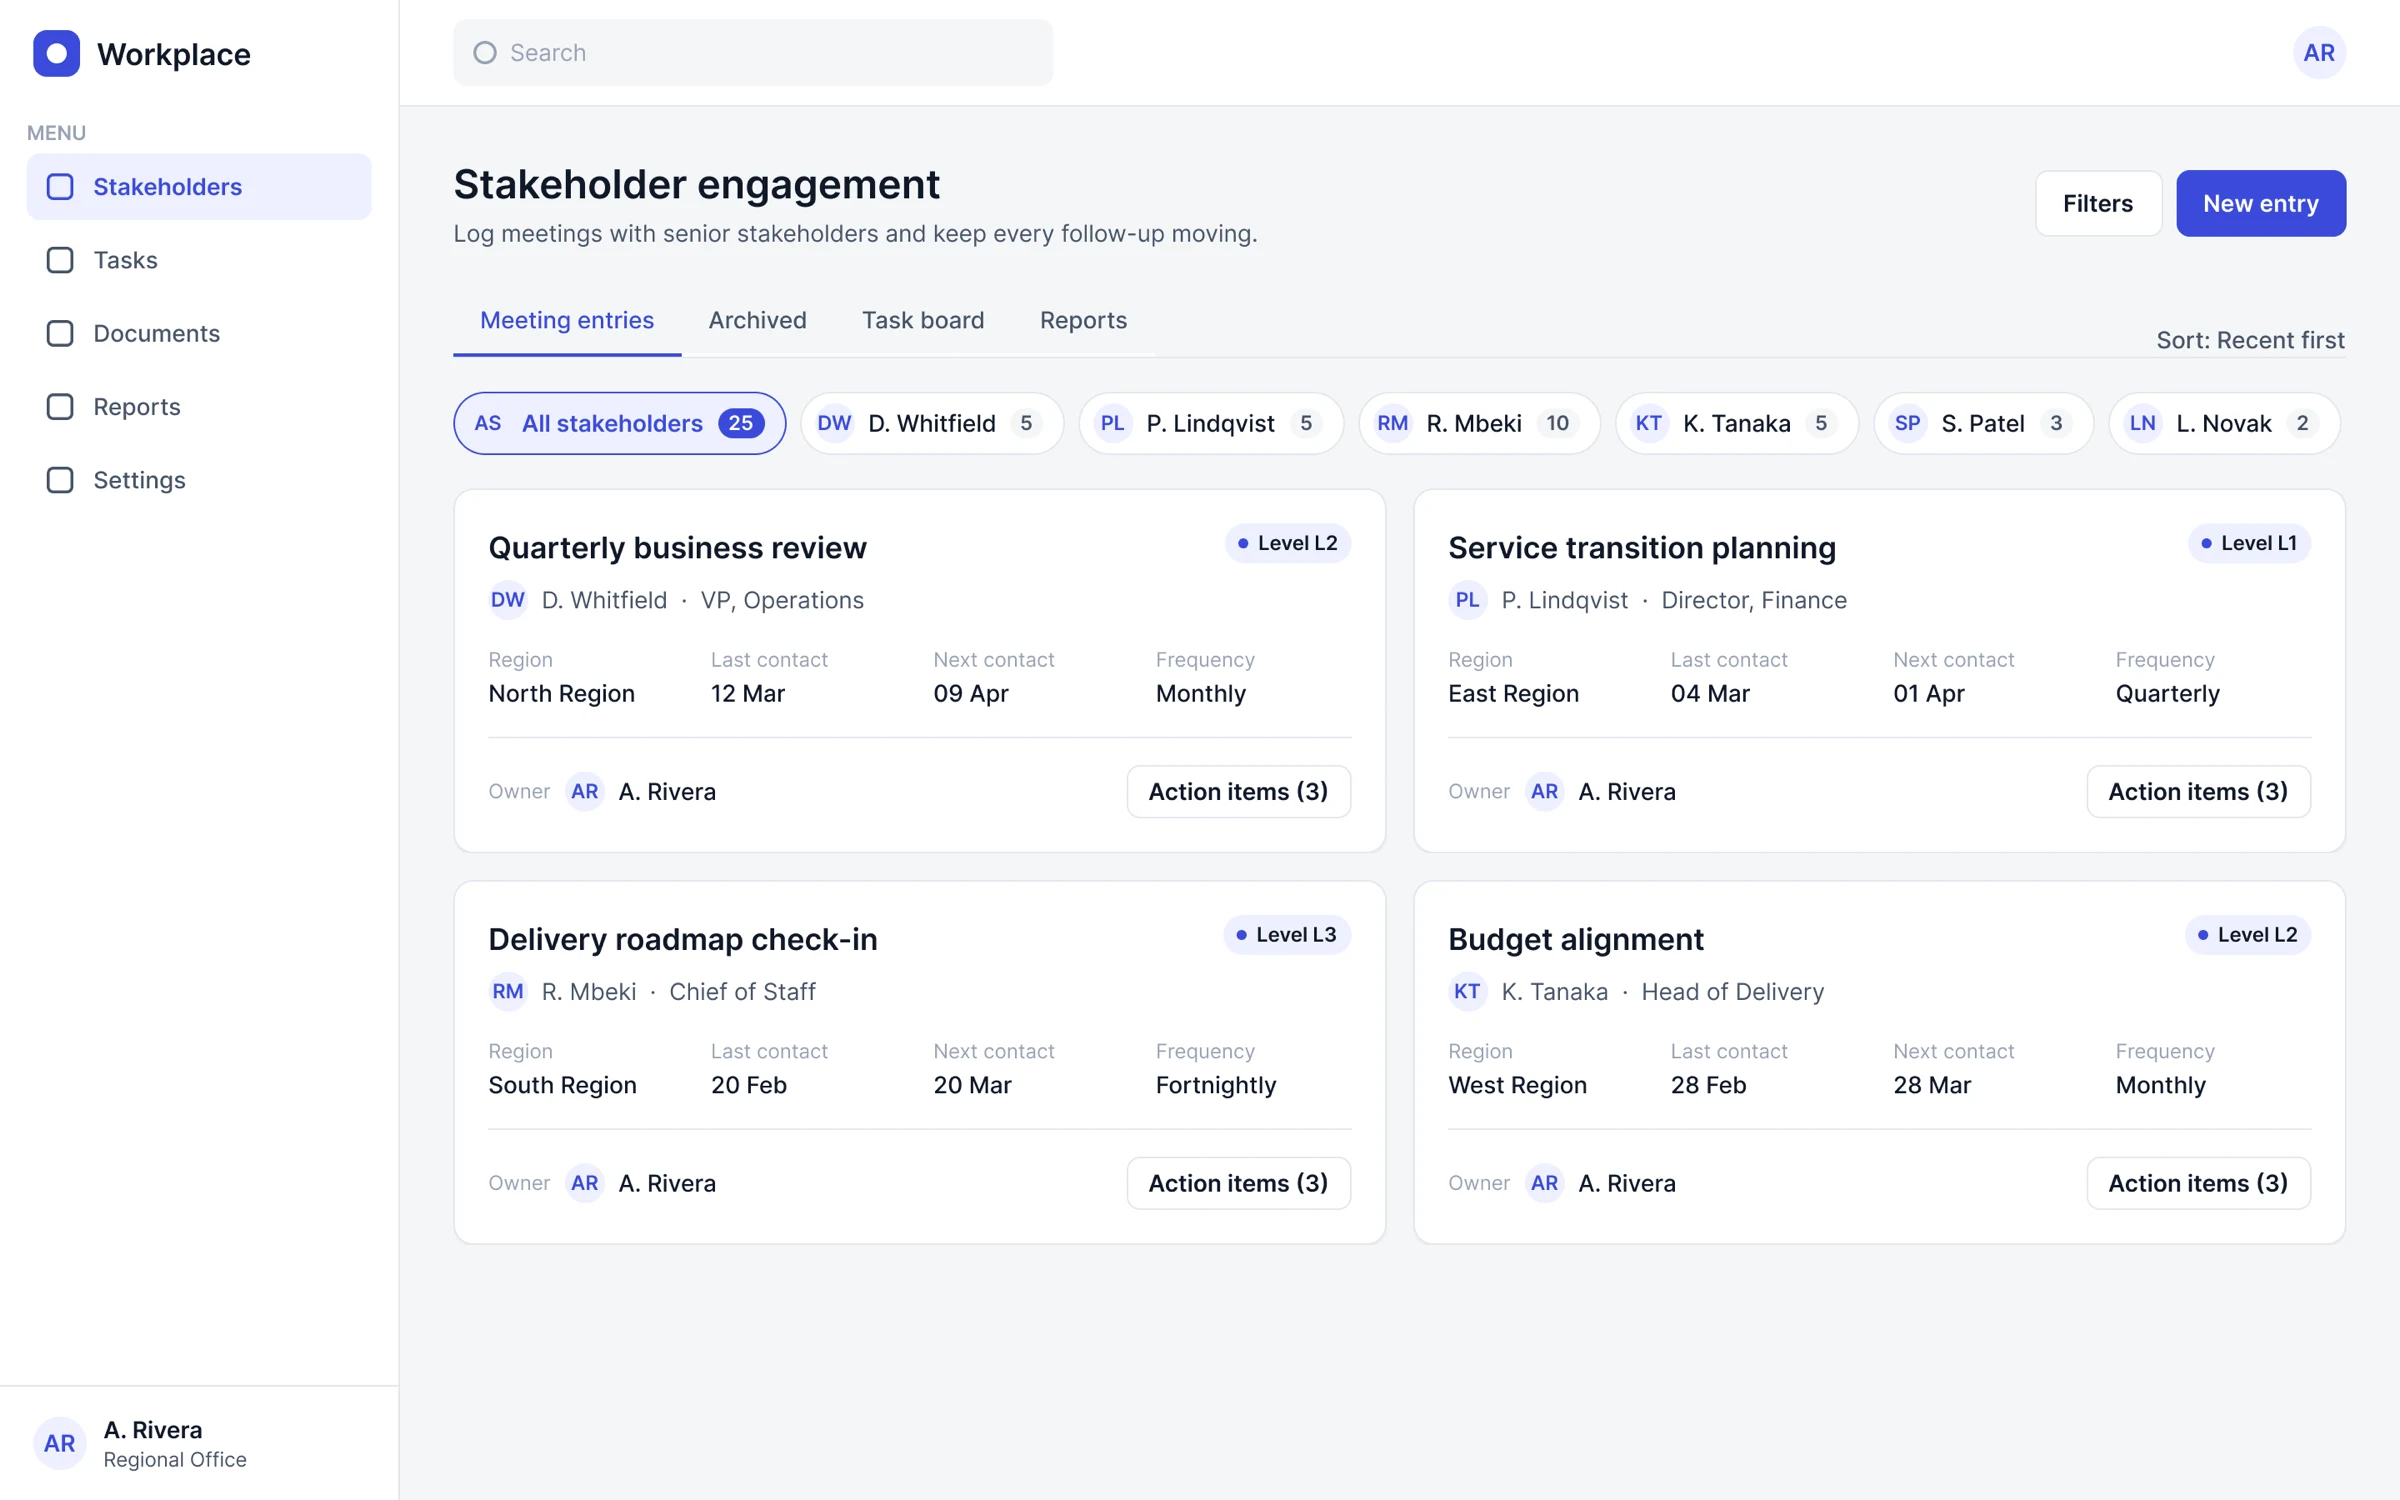This screenshot has width=2400, height=1500.
Task: Filter by D. Whitfield chip
Action: (x=931, y=423)
